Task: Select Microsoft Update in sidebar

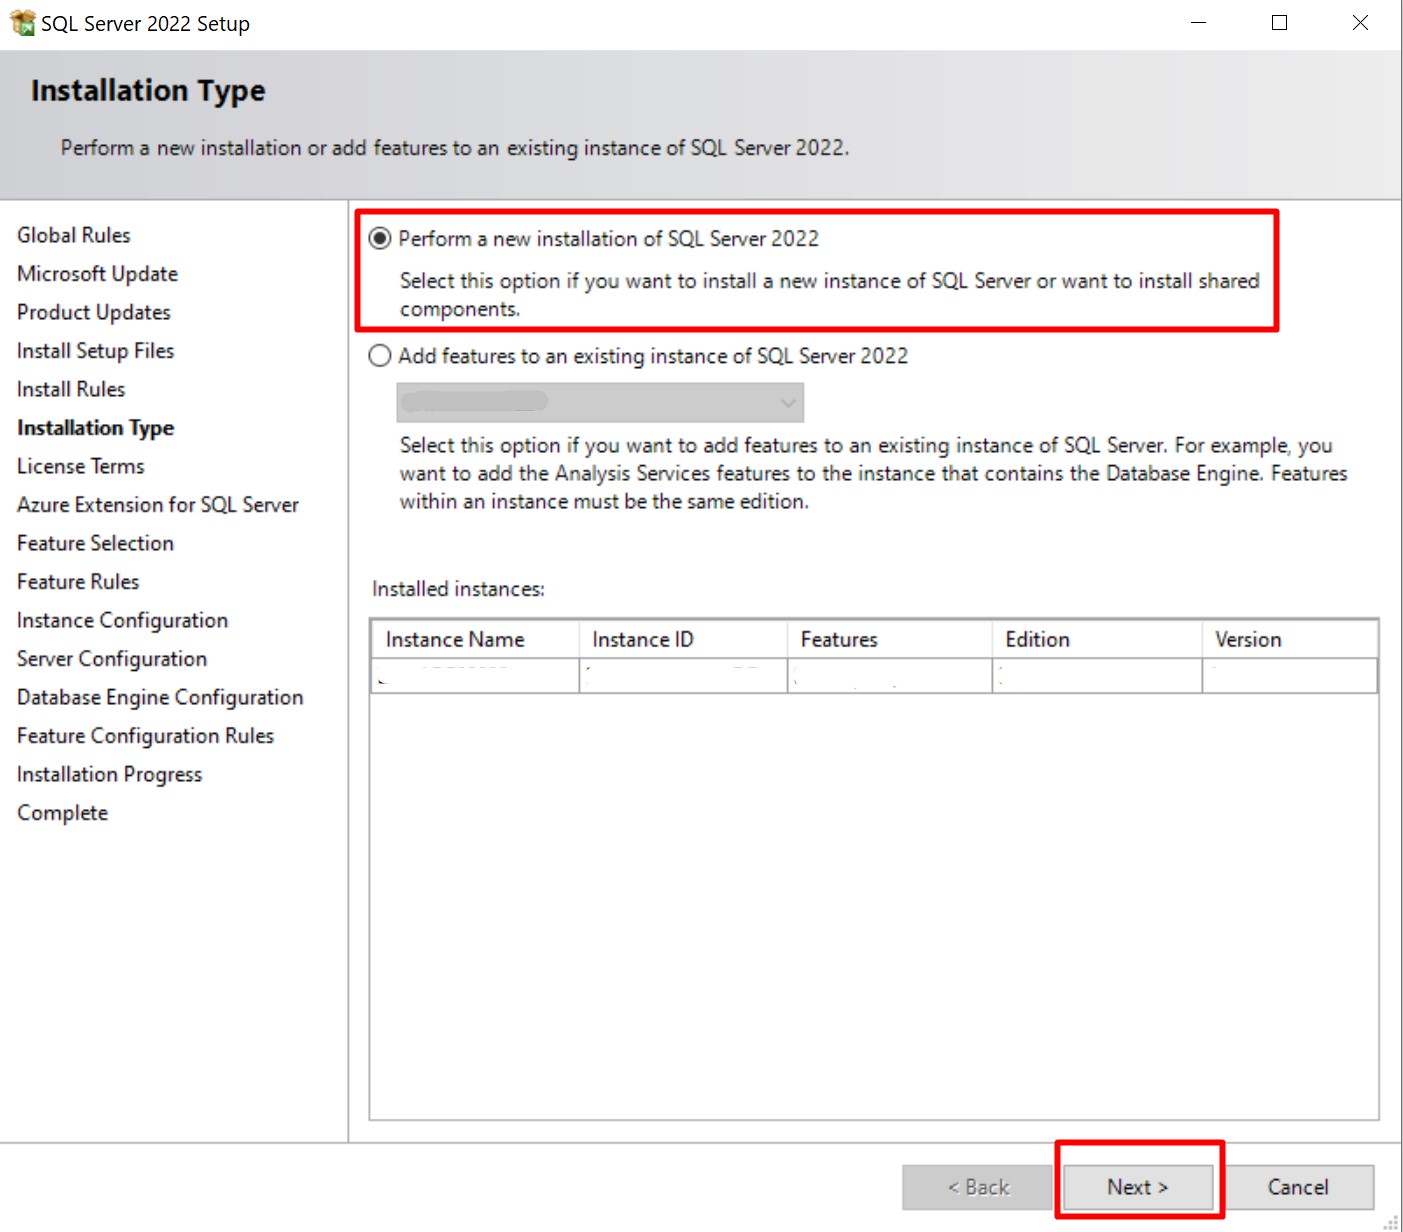Action: pyautogui.click(x=97, y=274)
